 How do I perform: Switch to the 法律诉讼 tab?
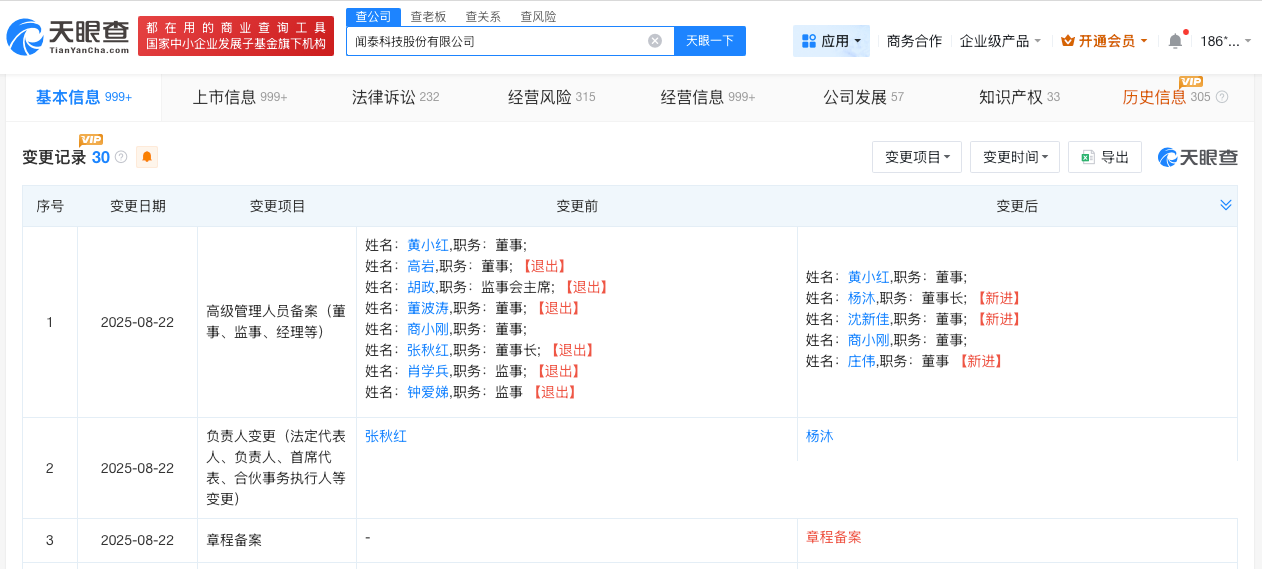pyautogui.click(x=395, y=97)
